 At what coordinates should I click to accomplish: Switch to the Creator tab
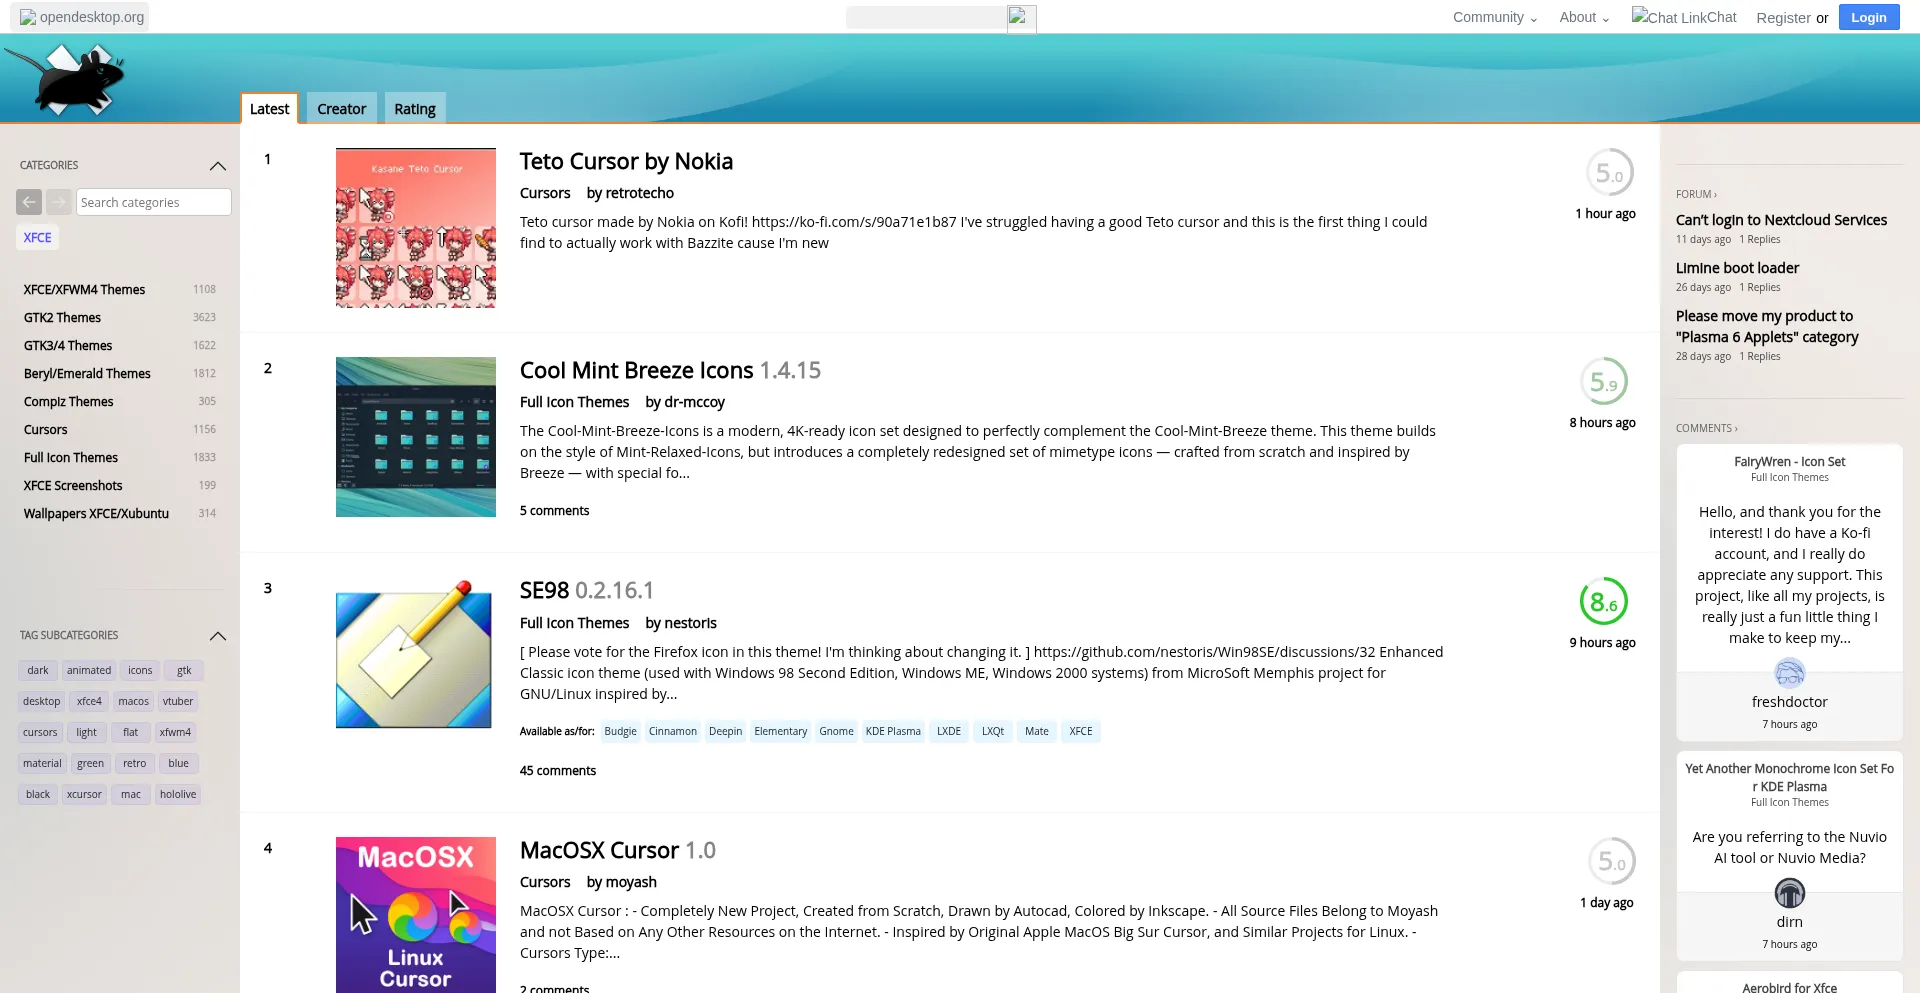tap(341, 109)
